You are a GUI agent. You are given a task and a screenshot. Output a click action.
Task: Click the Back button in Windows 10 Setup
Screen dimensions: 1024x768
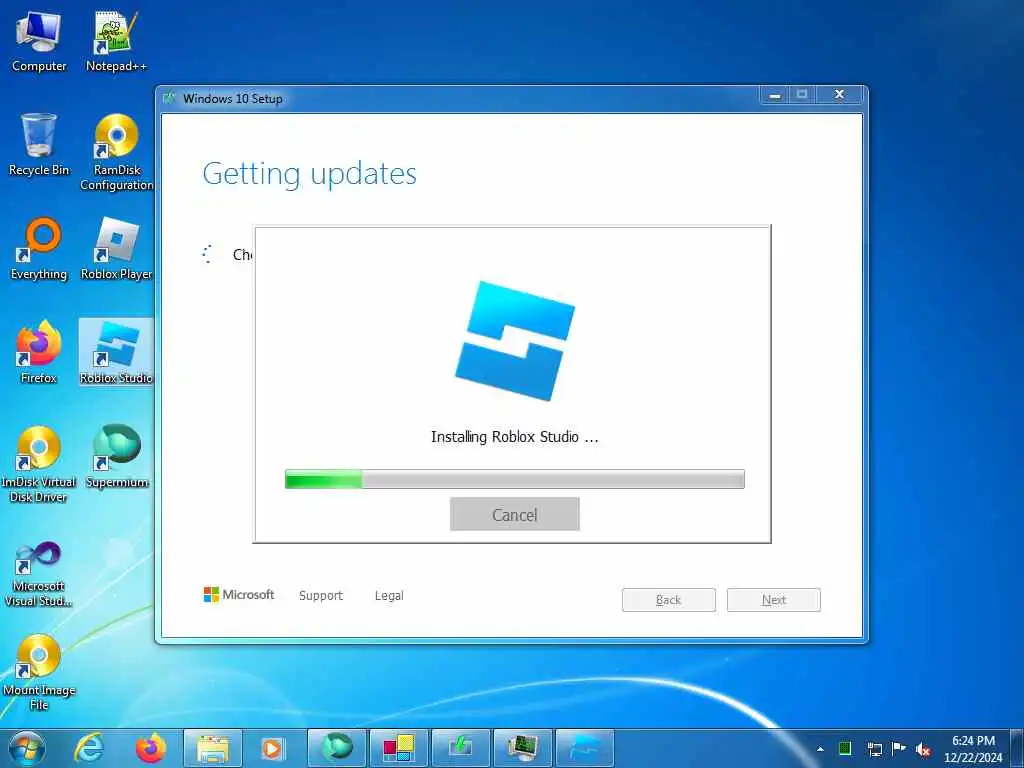pos(669,600)
